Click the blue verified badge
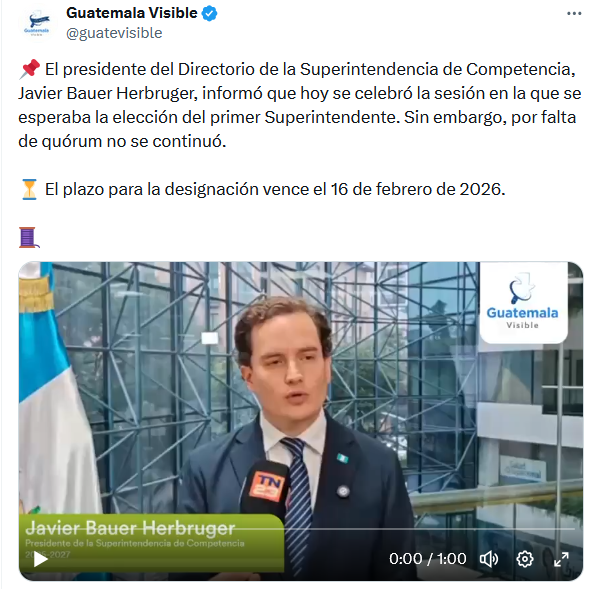 point(209,14)
